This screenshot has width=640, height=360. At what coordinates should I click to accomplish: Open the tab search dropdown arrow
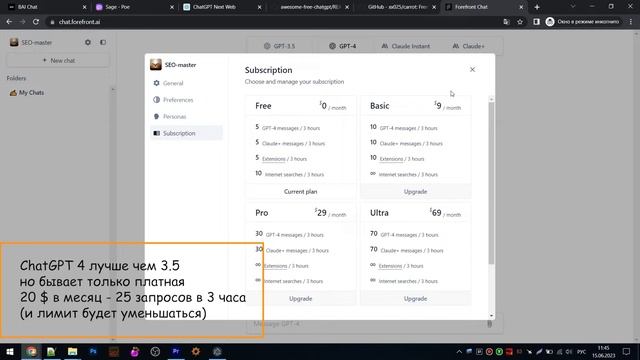click(x=573, y=7)
